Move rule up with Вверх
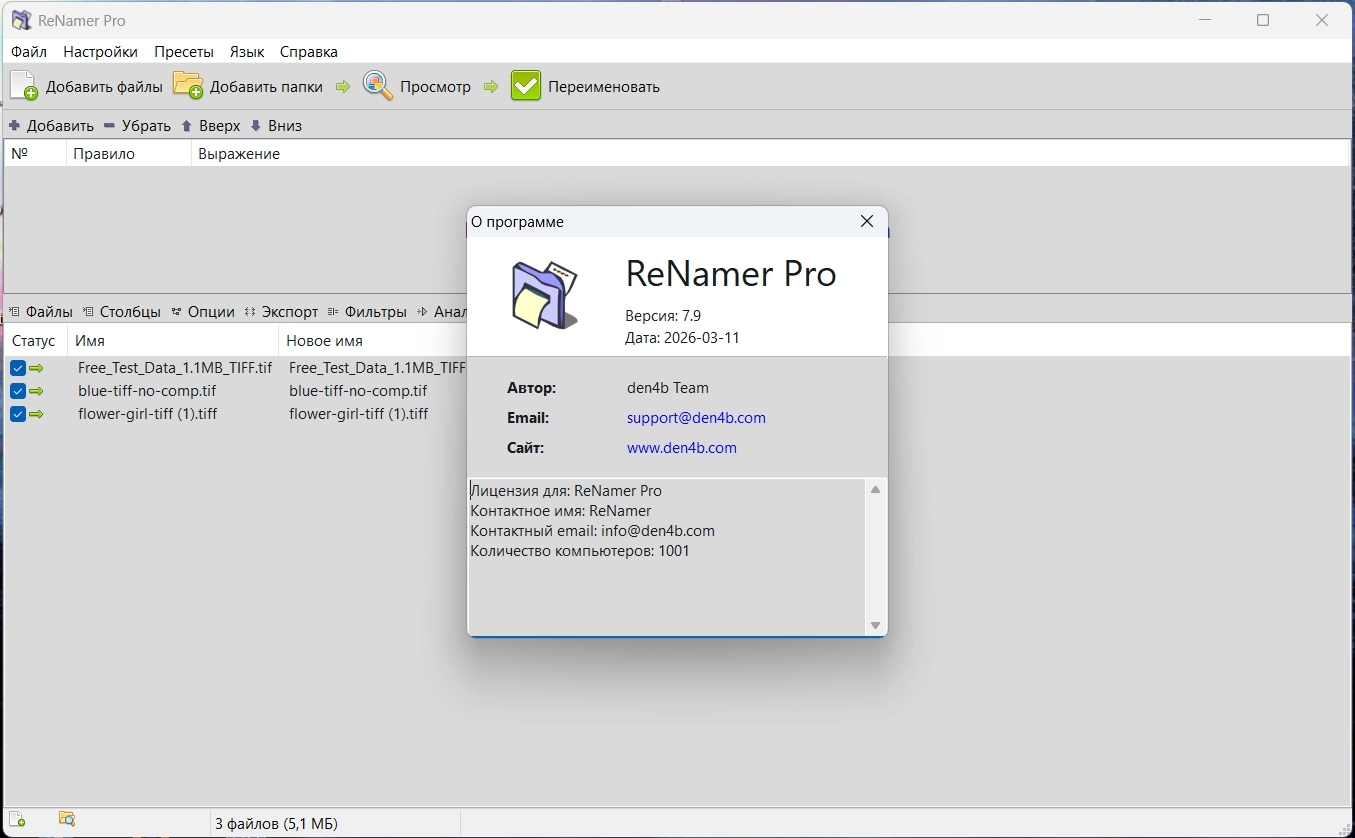 210,126
